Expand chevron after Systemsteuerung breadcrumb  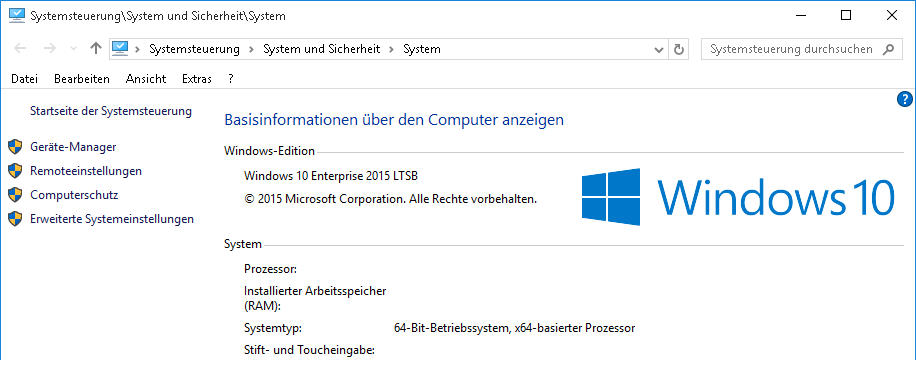(x=251, y=50)
